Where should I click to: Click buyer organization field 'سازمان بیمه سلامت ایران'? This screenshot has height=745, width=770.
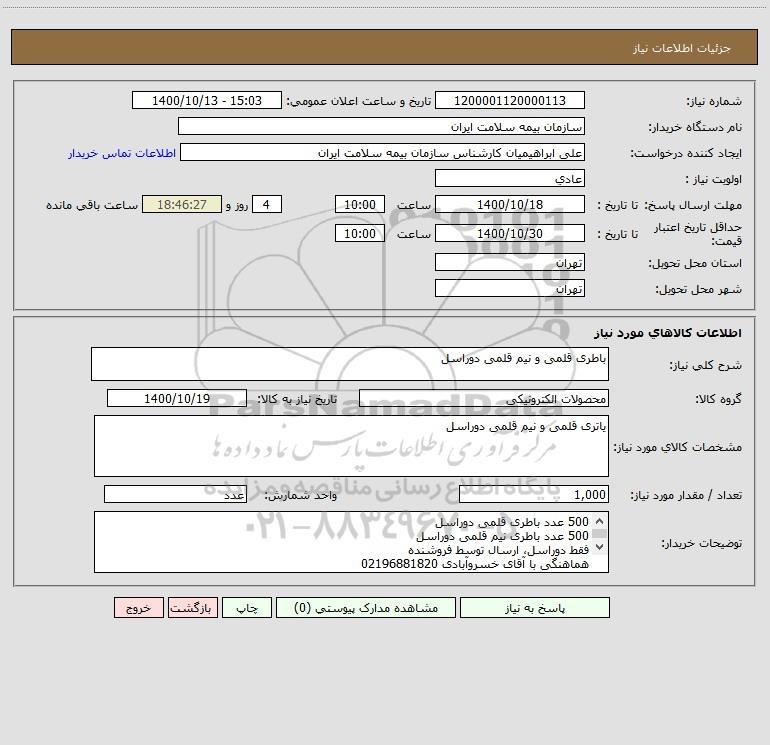pos(381,126)
